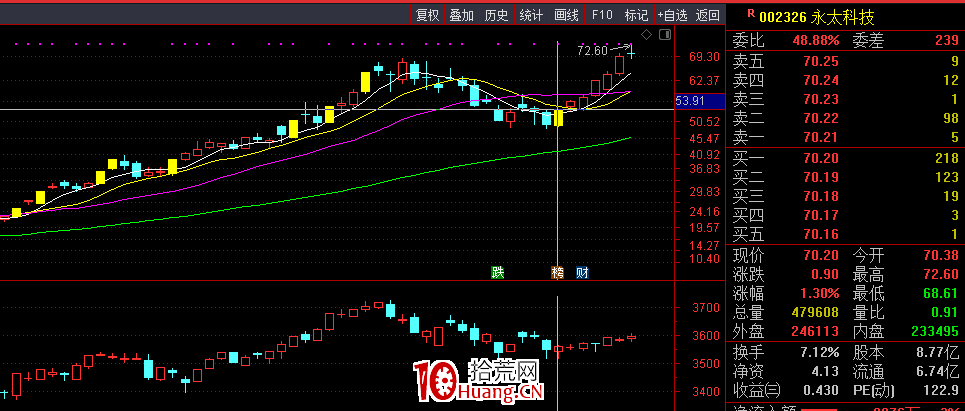The width and height of the screenshot is (965, 411).
Task: Click the 买一 volume 218
Action: (x=947, y=159)
